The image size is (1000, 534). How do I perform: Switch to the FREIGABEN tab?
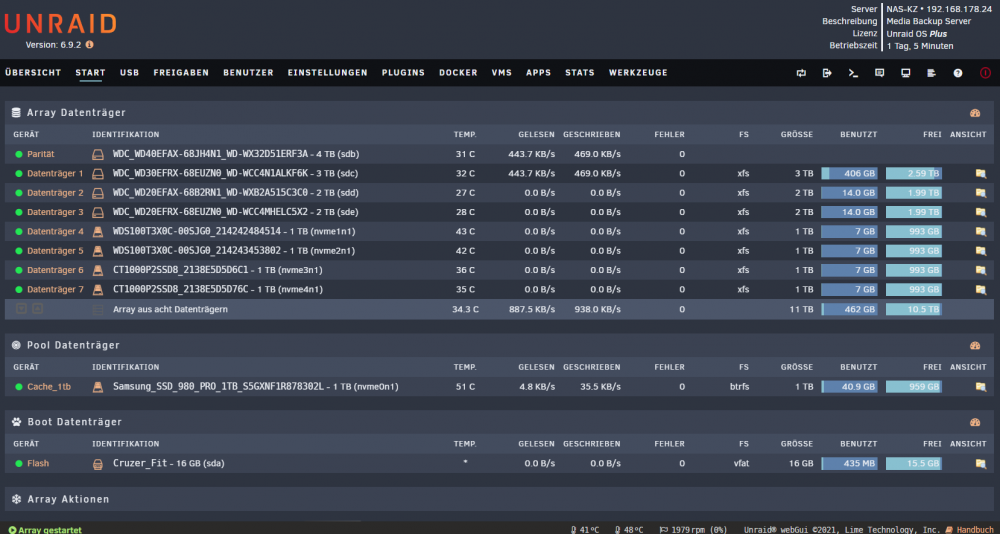[x=181, y=73]
